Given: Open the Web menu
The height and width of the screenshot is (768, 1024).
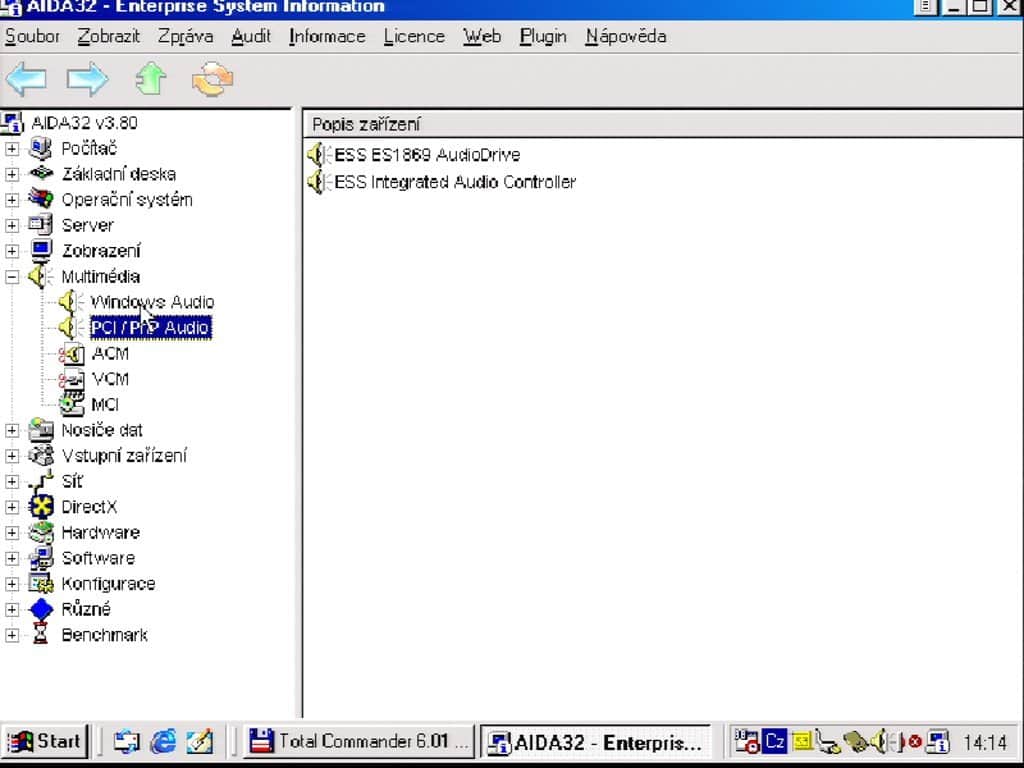Looking at the screenshot, I should (x=482, y=36).
